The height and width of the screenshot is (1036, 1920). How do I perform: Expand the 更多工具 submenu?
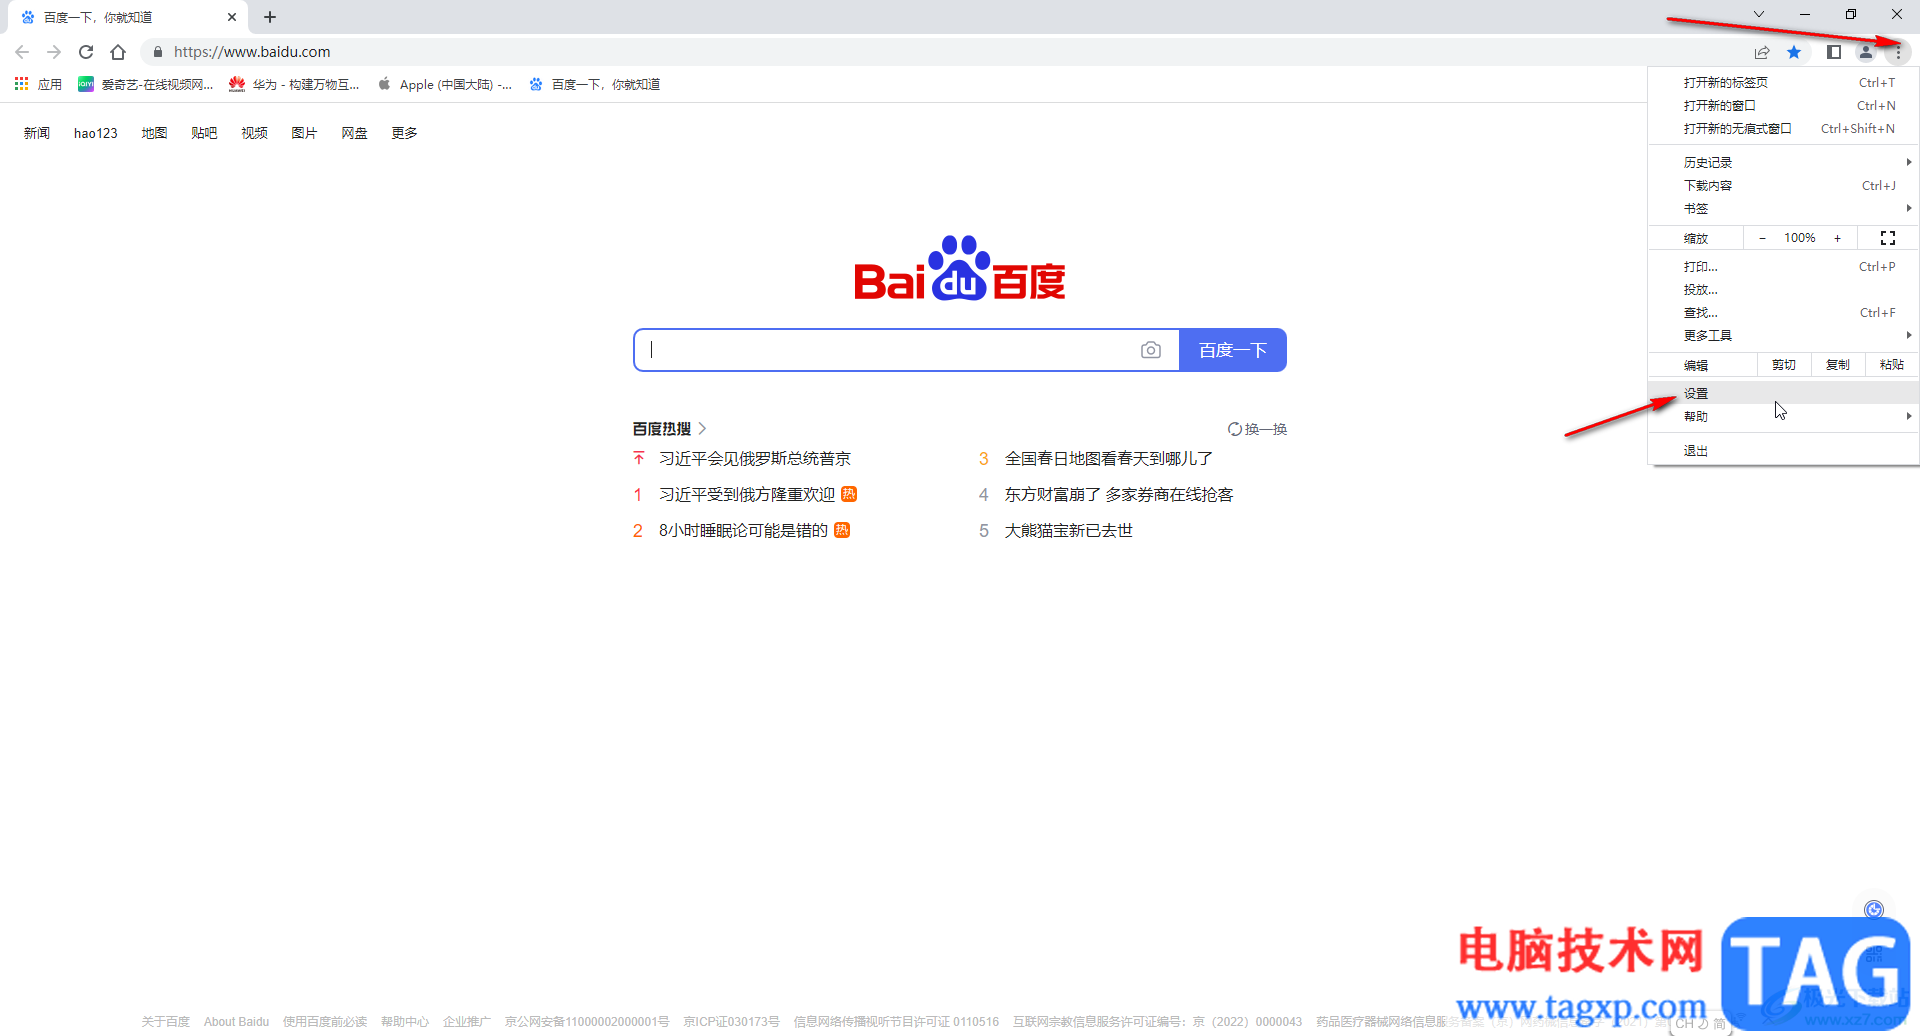point(1783,335)
